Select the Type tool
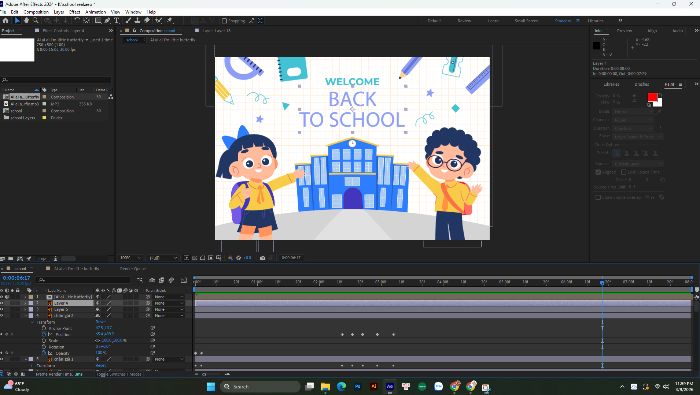 117,21
